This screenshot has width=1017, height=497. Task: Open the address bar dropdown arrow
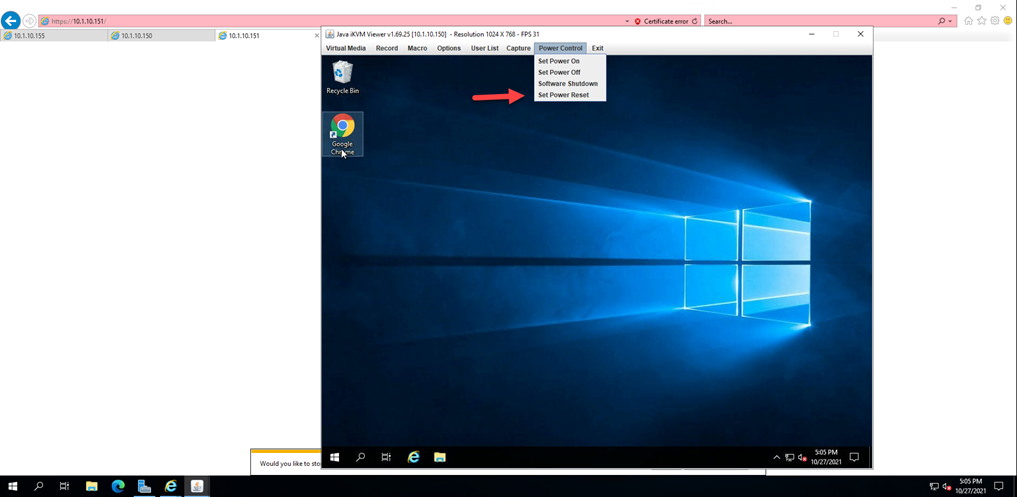[627, 21]
